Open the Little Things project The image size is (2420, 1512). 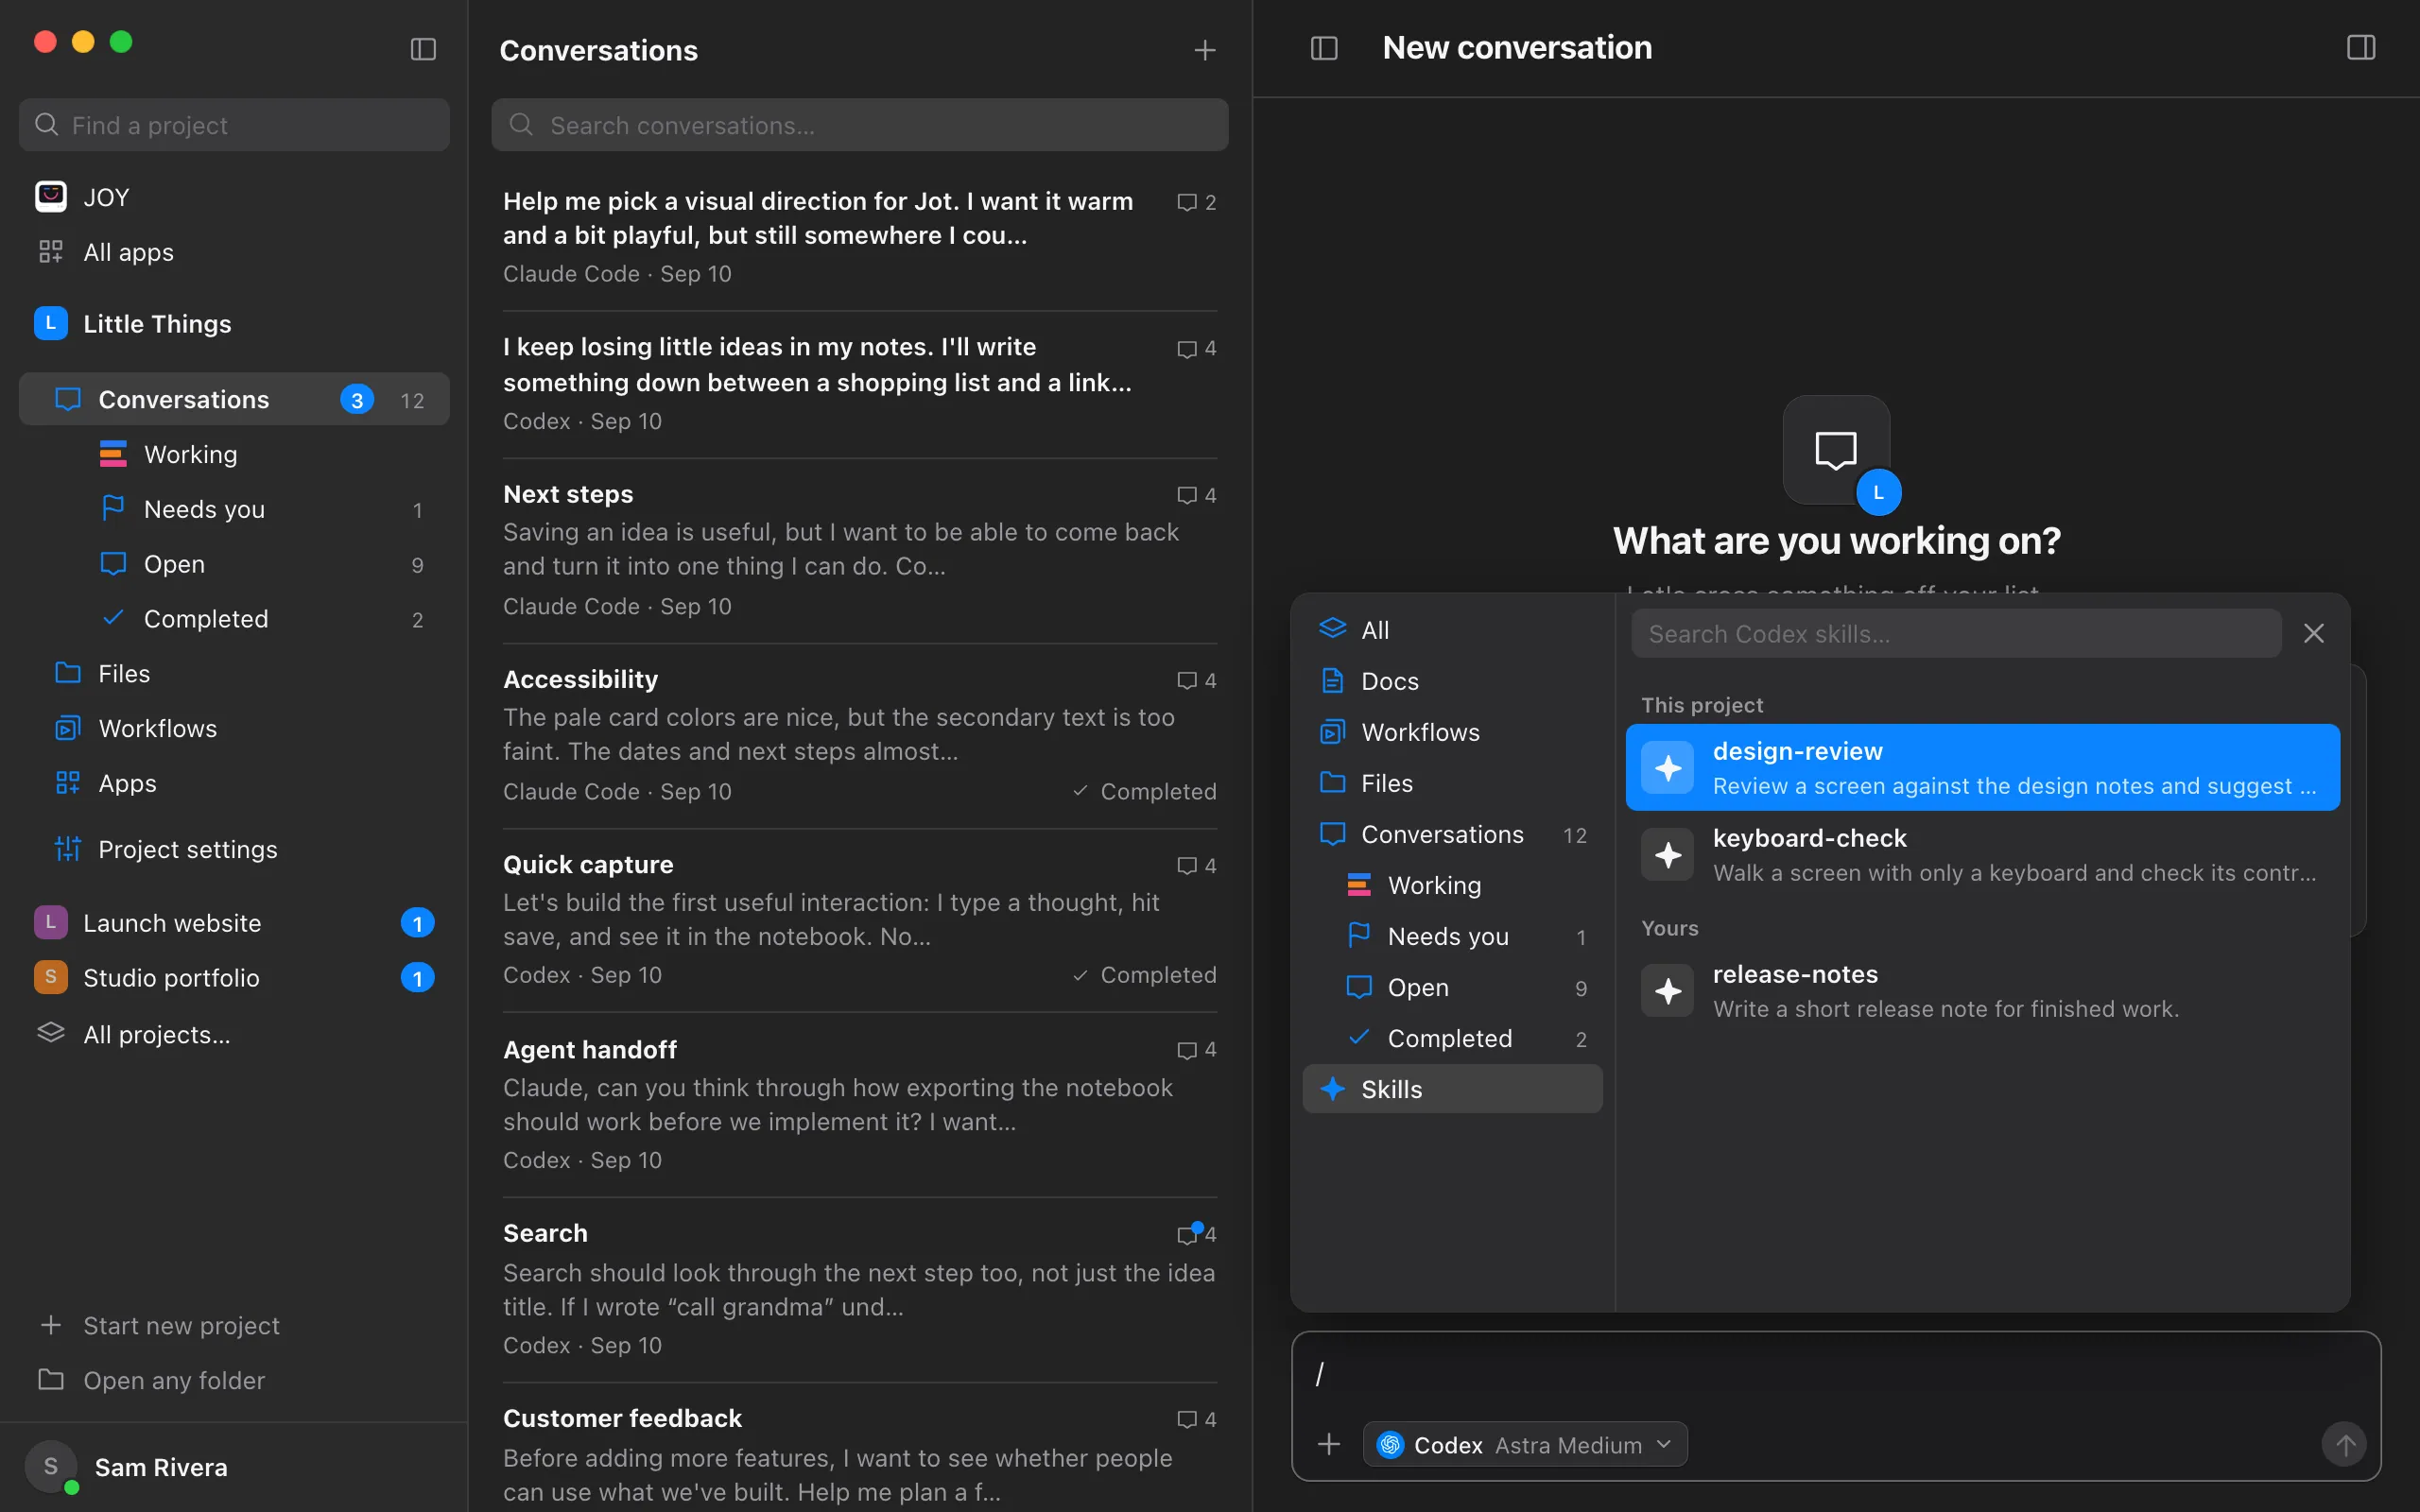pyautogui.click(x=234, y=323)
